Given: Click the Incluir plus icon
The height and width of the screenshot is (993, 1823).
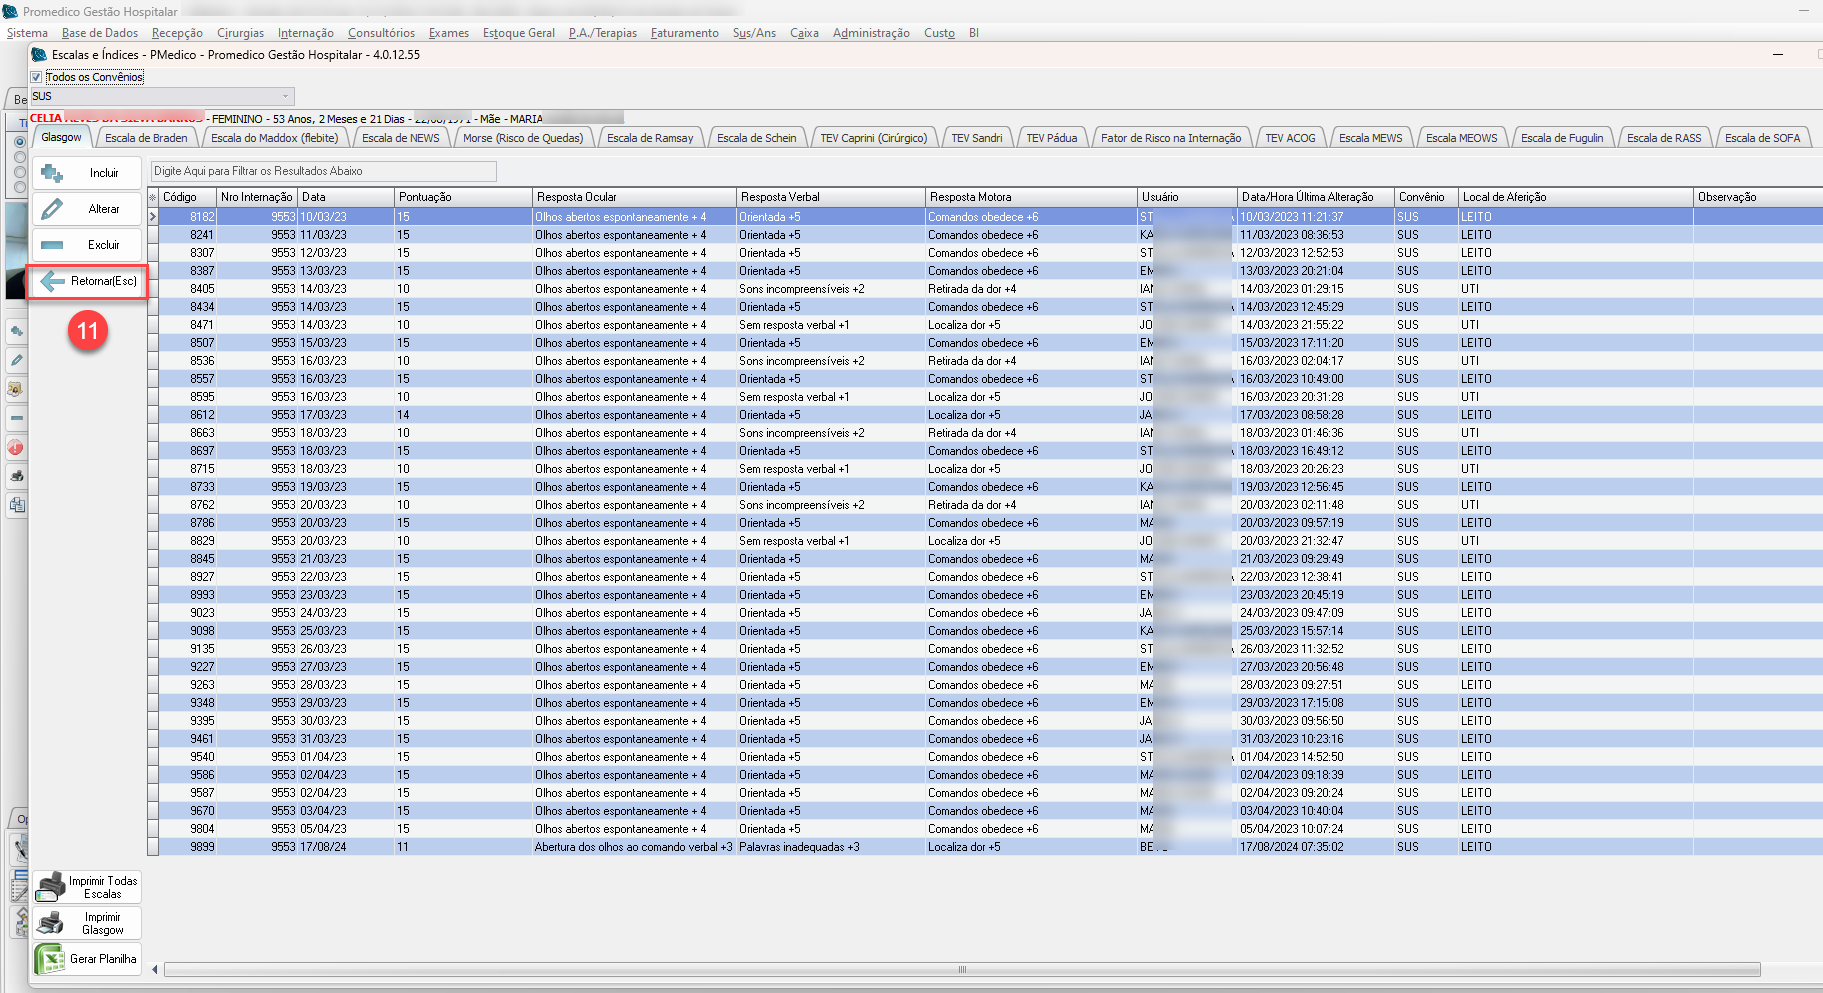Looking at the screenshot, I should tap(52, 173).
